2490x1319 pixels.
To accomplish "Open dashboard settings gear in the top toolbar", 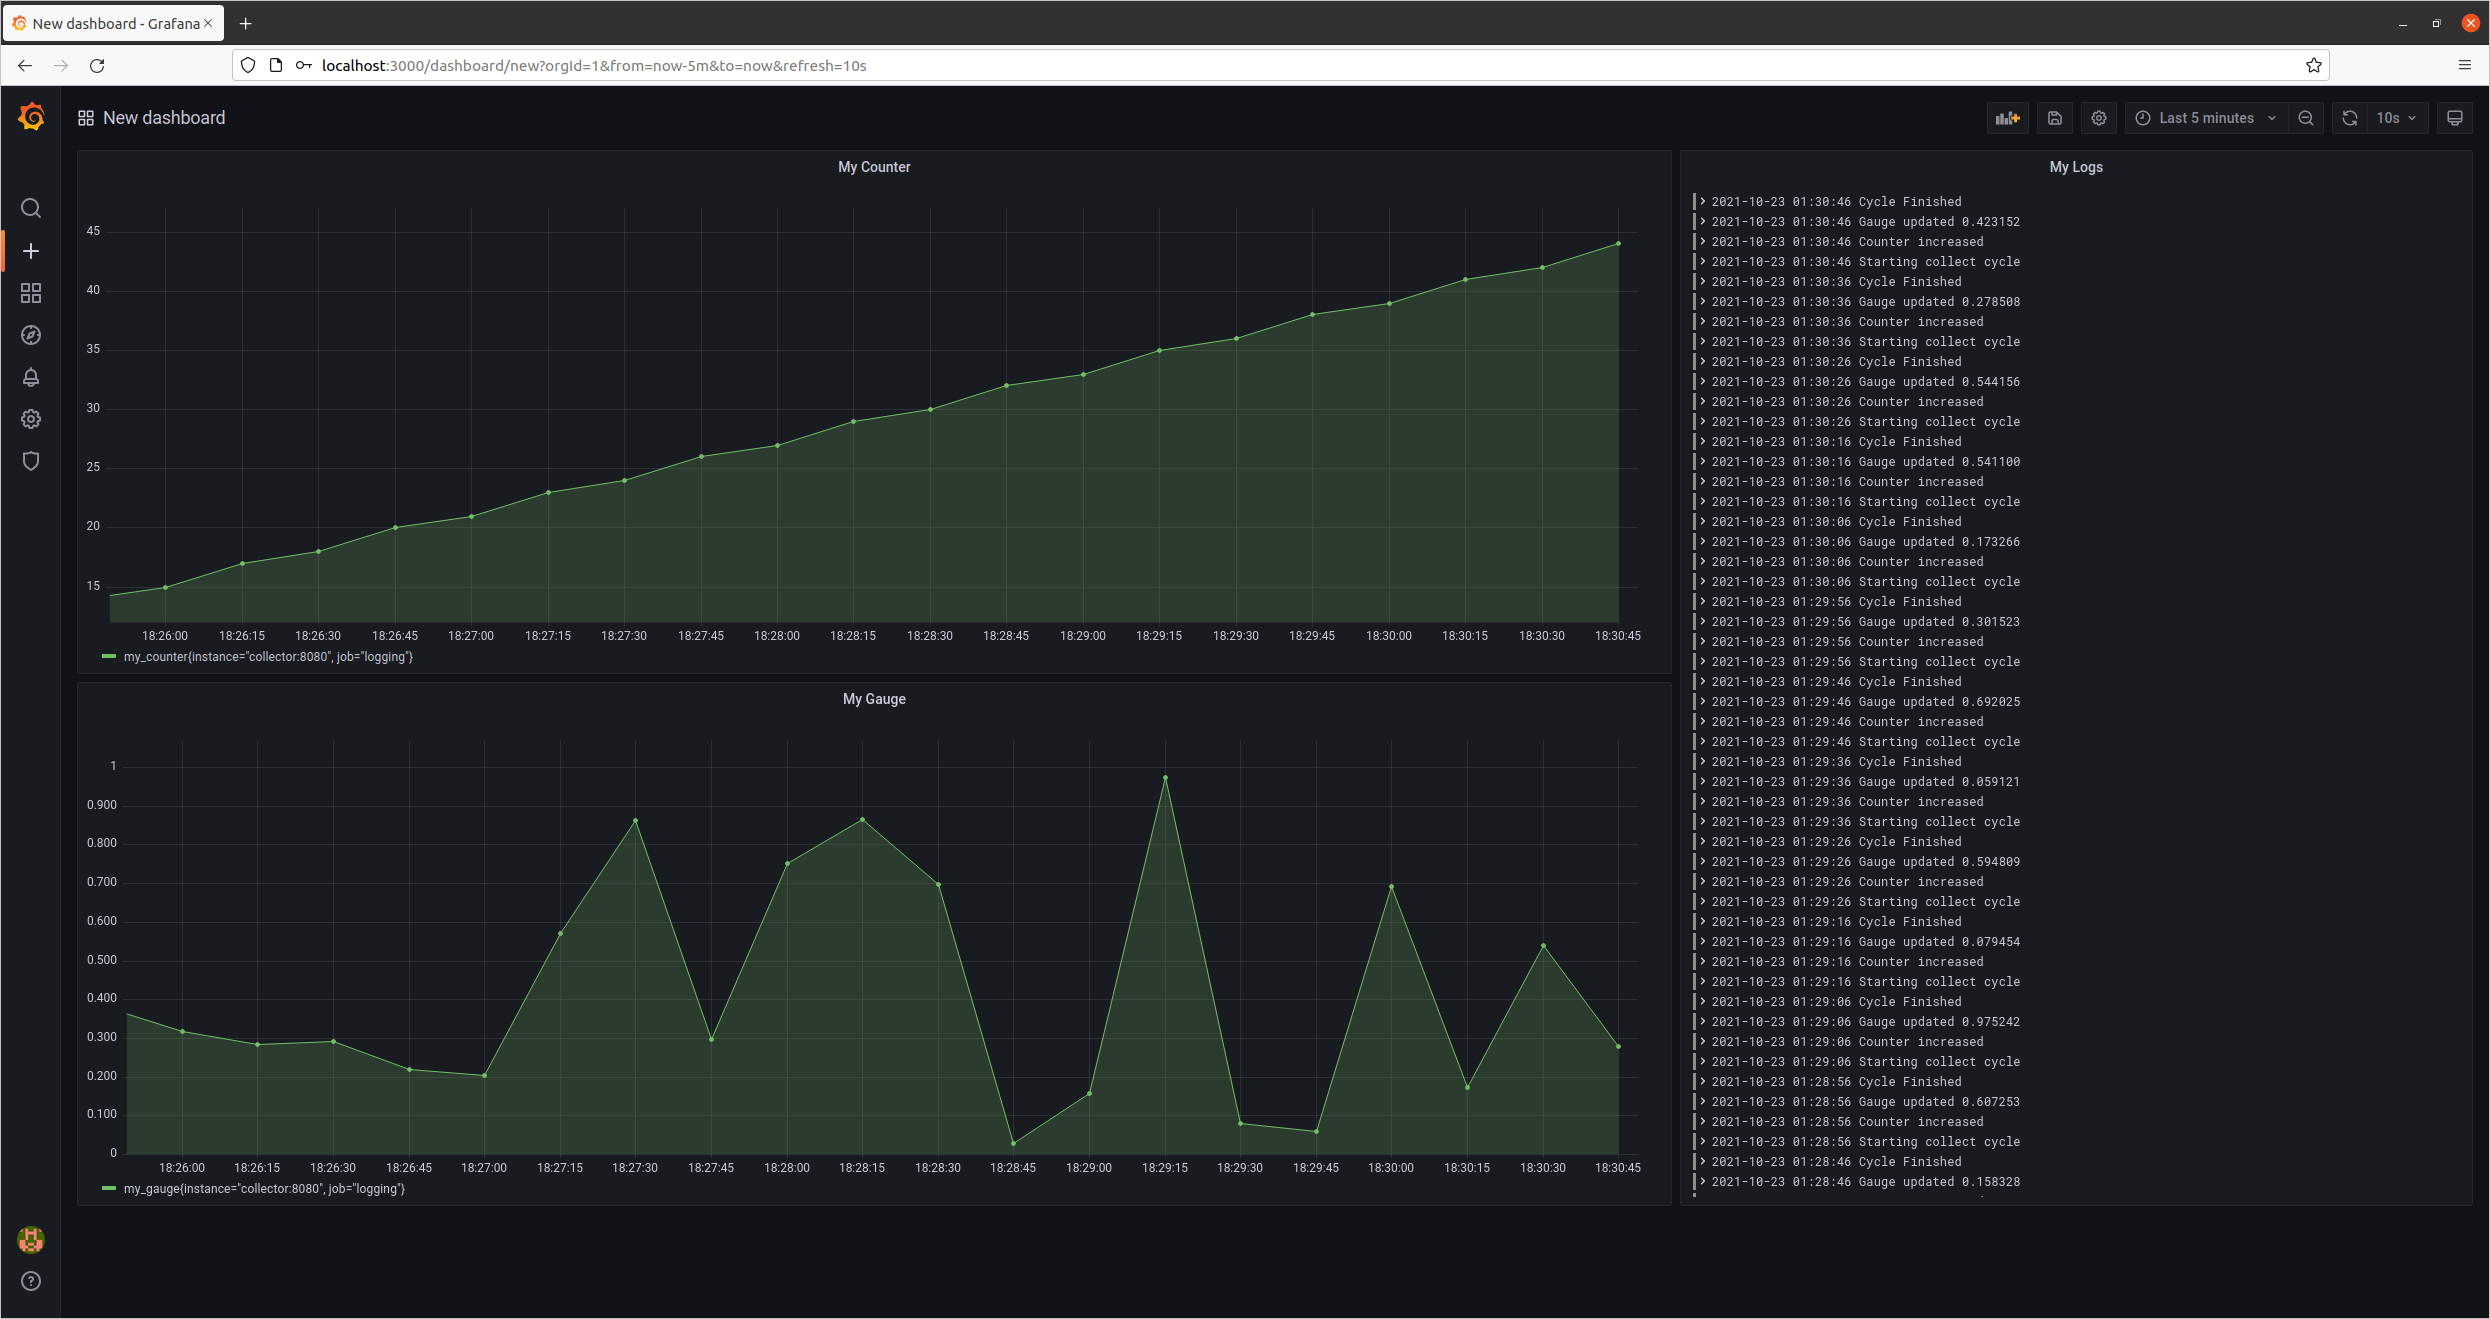I will [x=2099, y=118].
